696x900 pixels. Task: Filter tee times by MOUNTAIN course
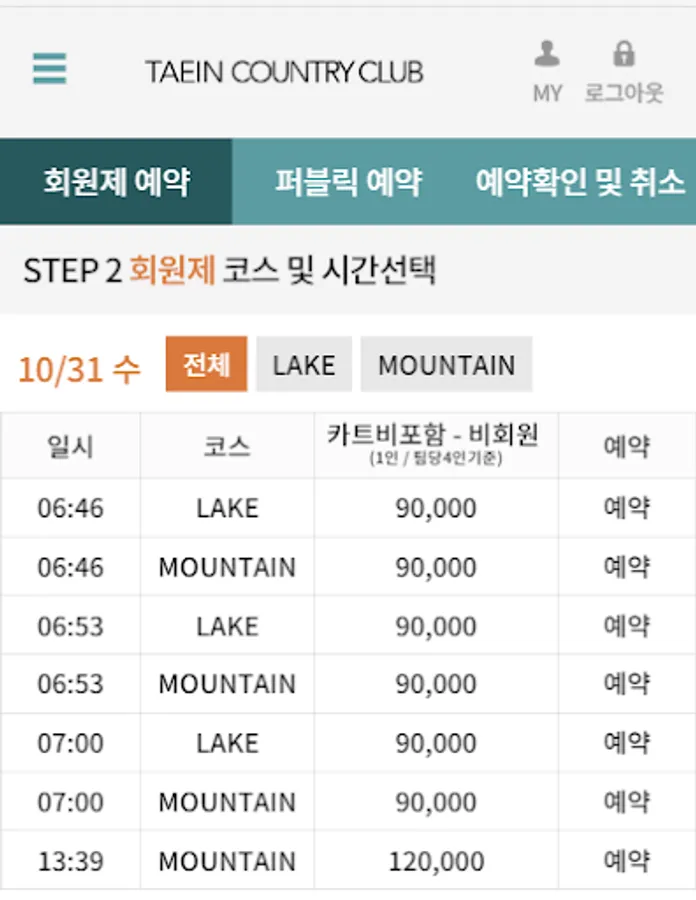pyautogui.click(x=446, y=364)
